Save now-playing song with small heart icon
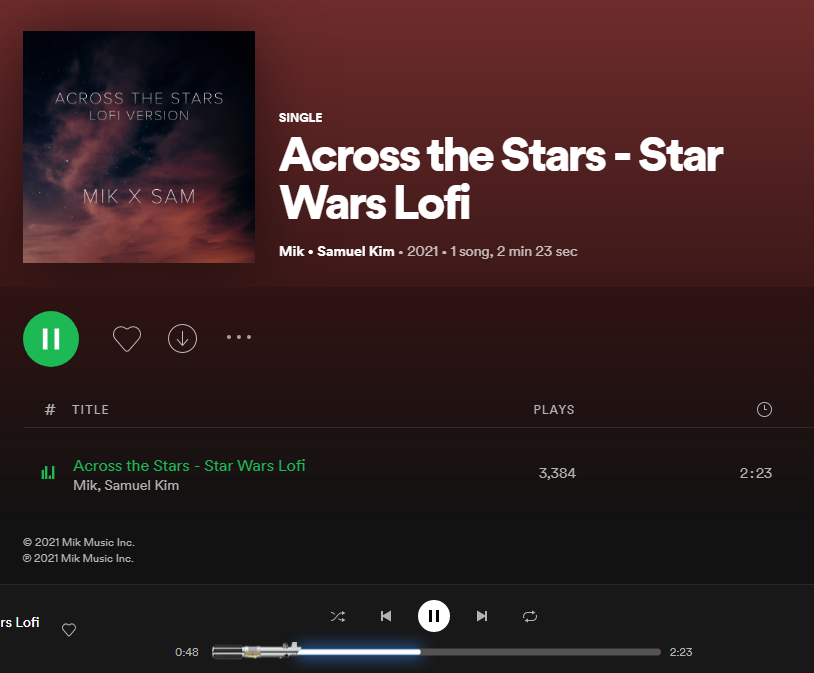 pyautogui.click(x=69, y=630)
